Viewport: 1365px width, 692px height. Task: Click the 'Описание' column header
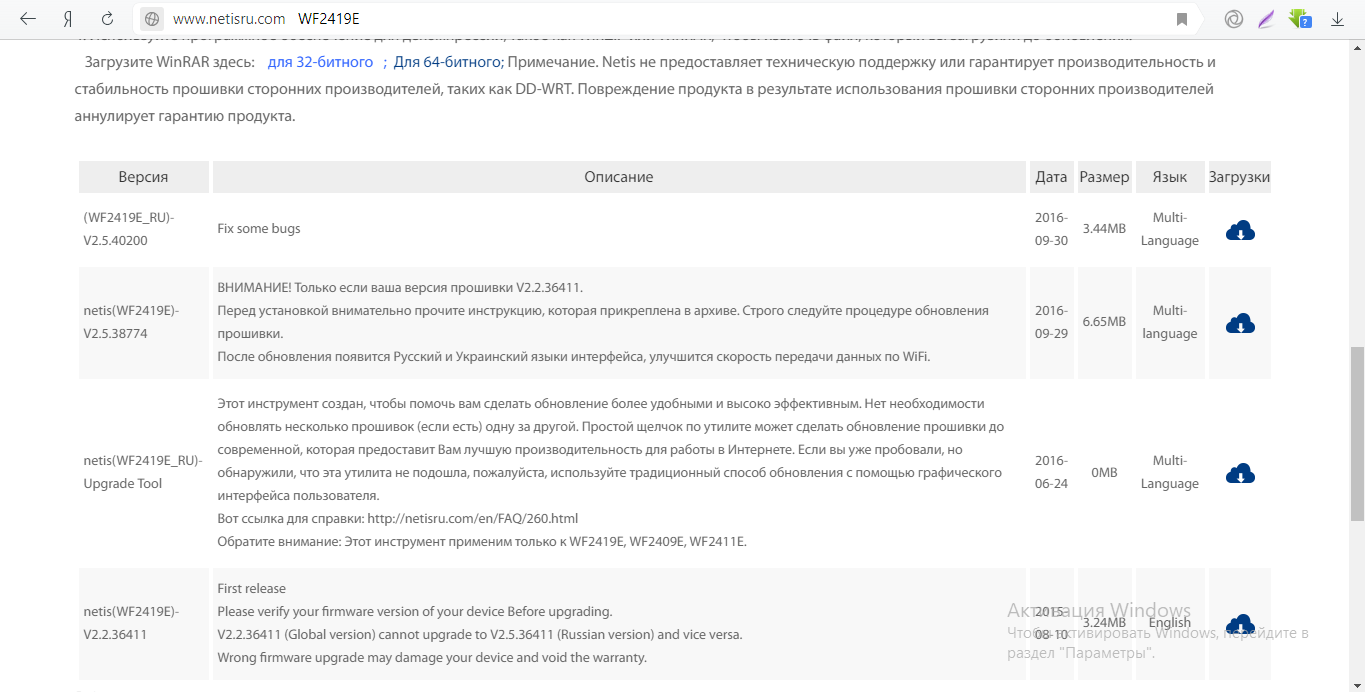(x=619, y=177)
